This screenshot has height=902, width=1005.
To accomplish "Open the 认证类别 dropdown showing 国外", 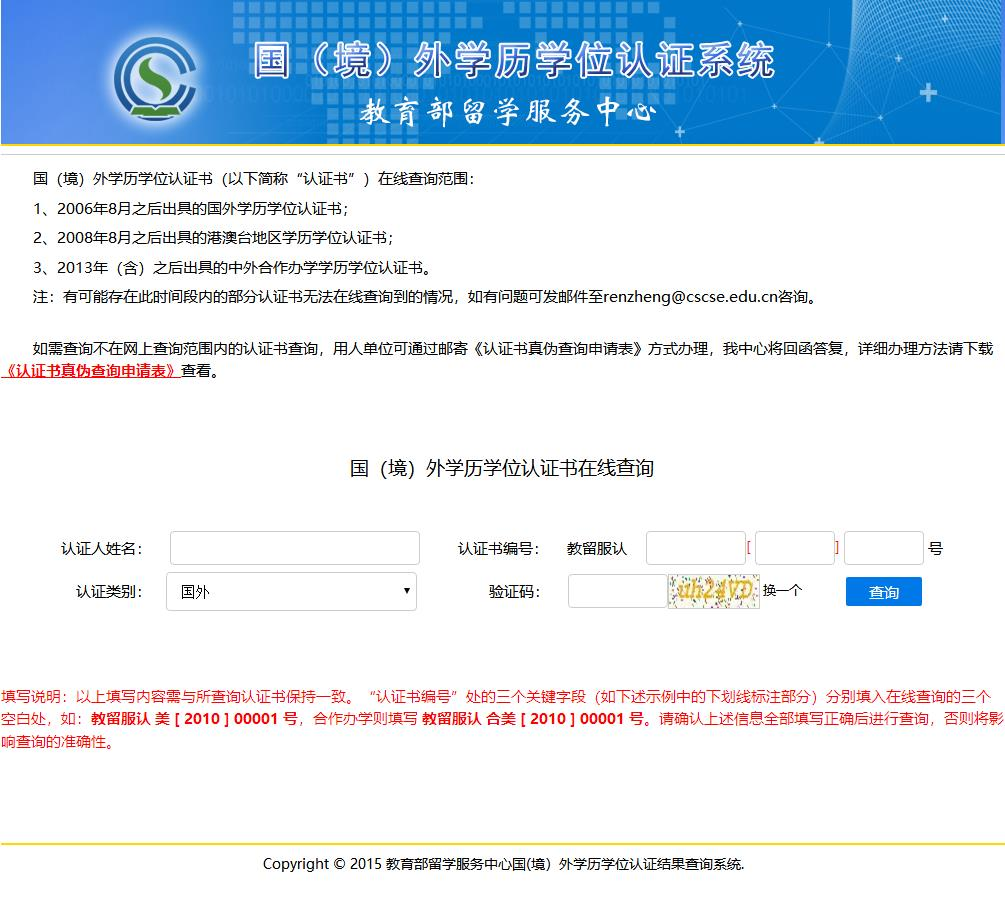I will pos(291,591).
